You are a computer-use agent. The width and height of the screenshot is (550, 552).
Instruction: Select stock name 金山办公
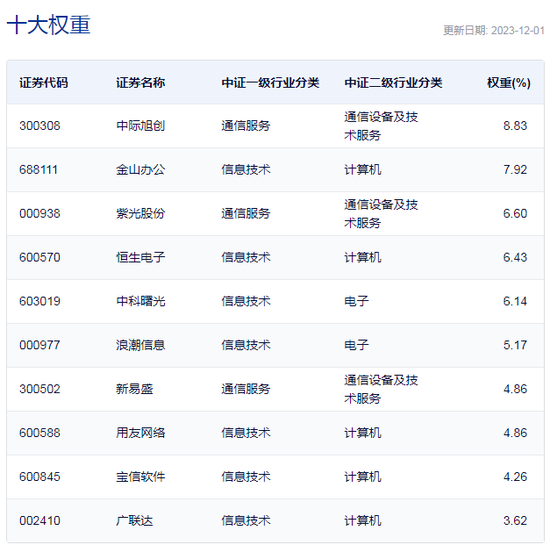(x=140, y=170)
